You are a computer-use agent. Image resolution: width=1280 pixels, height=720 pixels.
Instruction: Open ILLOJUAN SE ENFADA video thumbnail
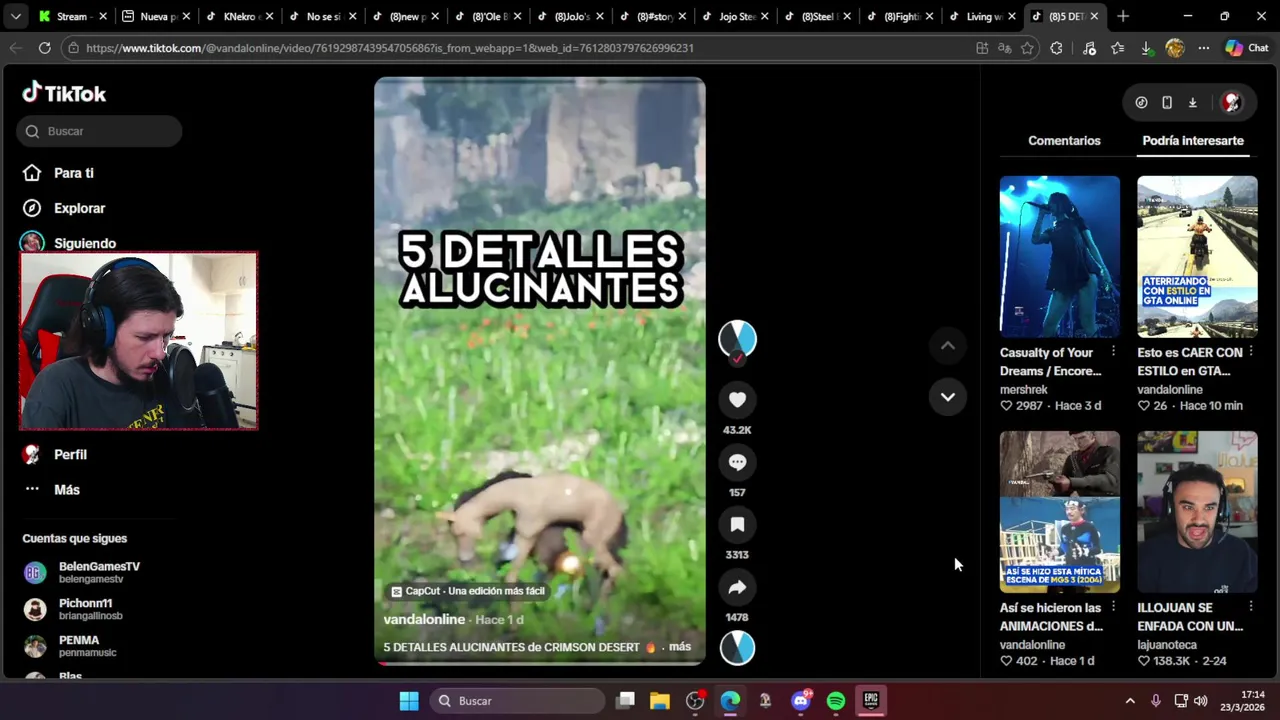[x=1197, y=512]
